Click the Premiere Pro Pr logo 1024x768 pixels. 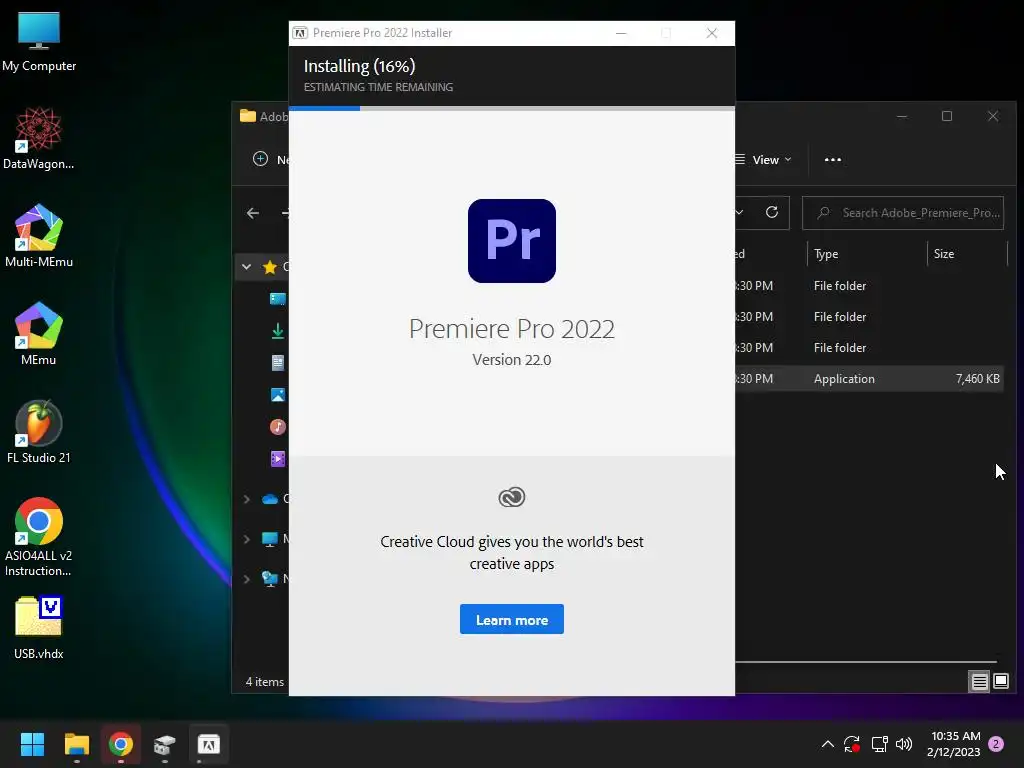pyautogui.click(x=511, y=241)
